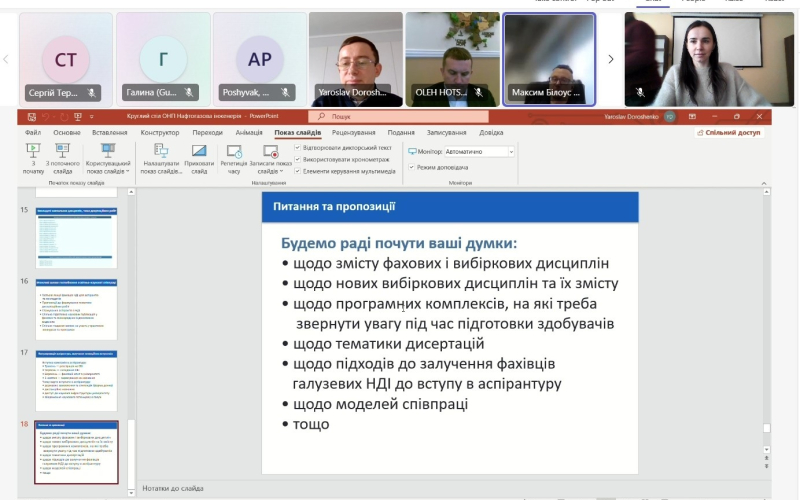Select slide 18 thumbnail
The width and height of the screenshot is (800, 500).
[76, 453]
